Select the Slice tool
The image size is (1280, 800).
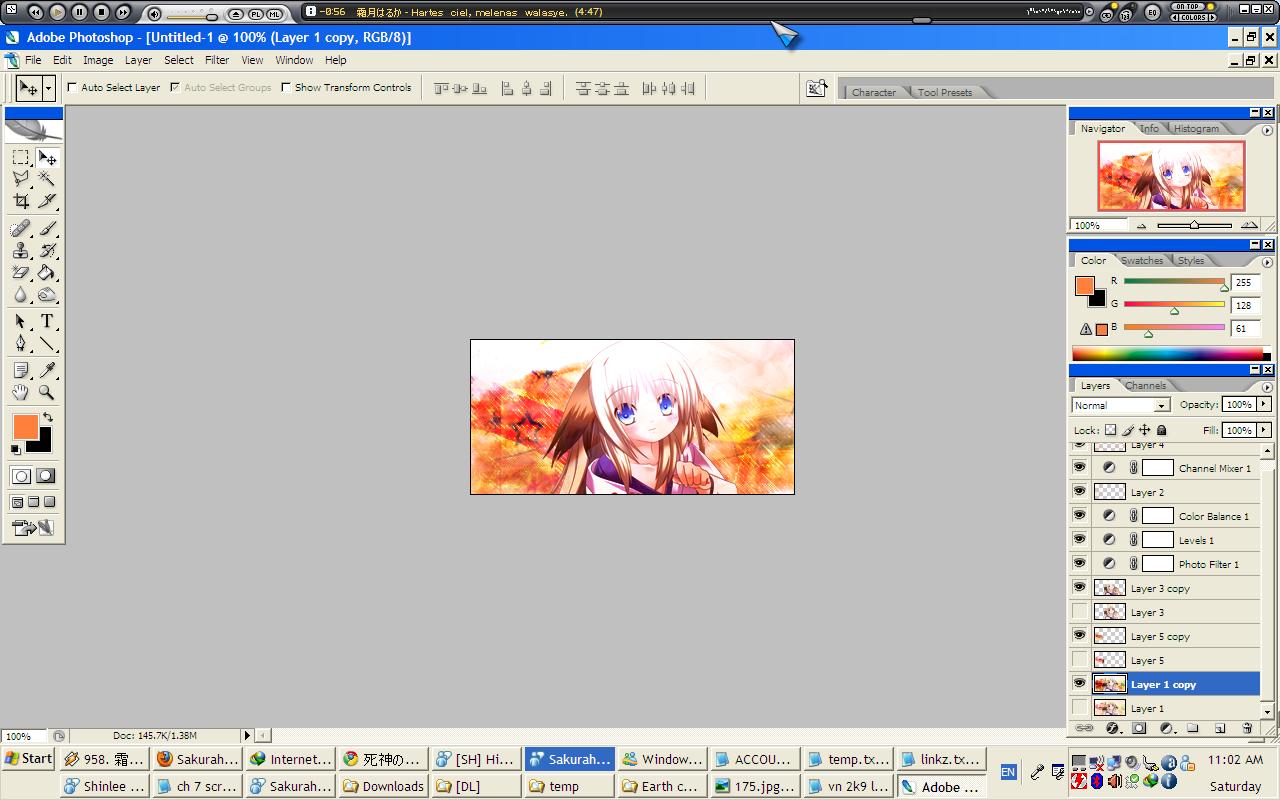(x=47, y=200)
